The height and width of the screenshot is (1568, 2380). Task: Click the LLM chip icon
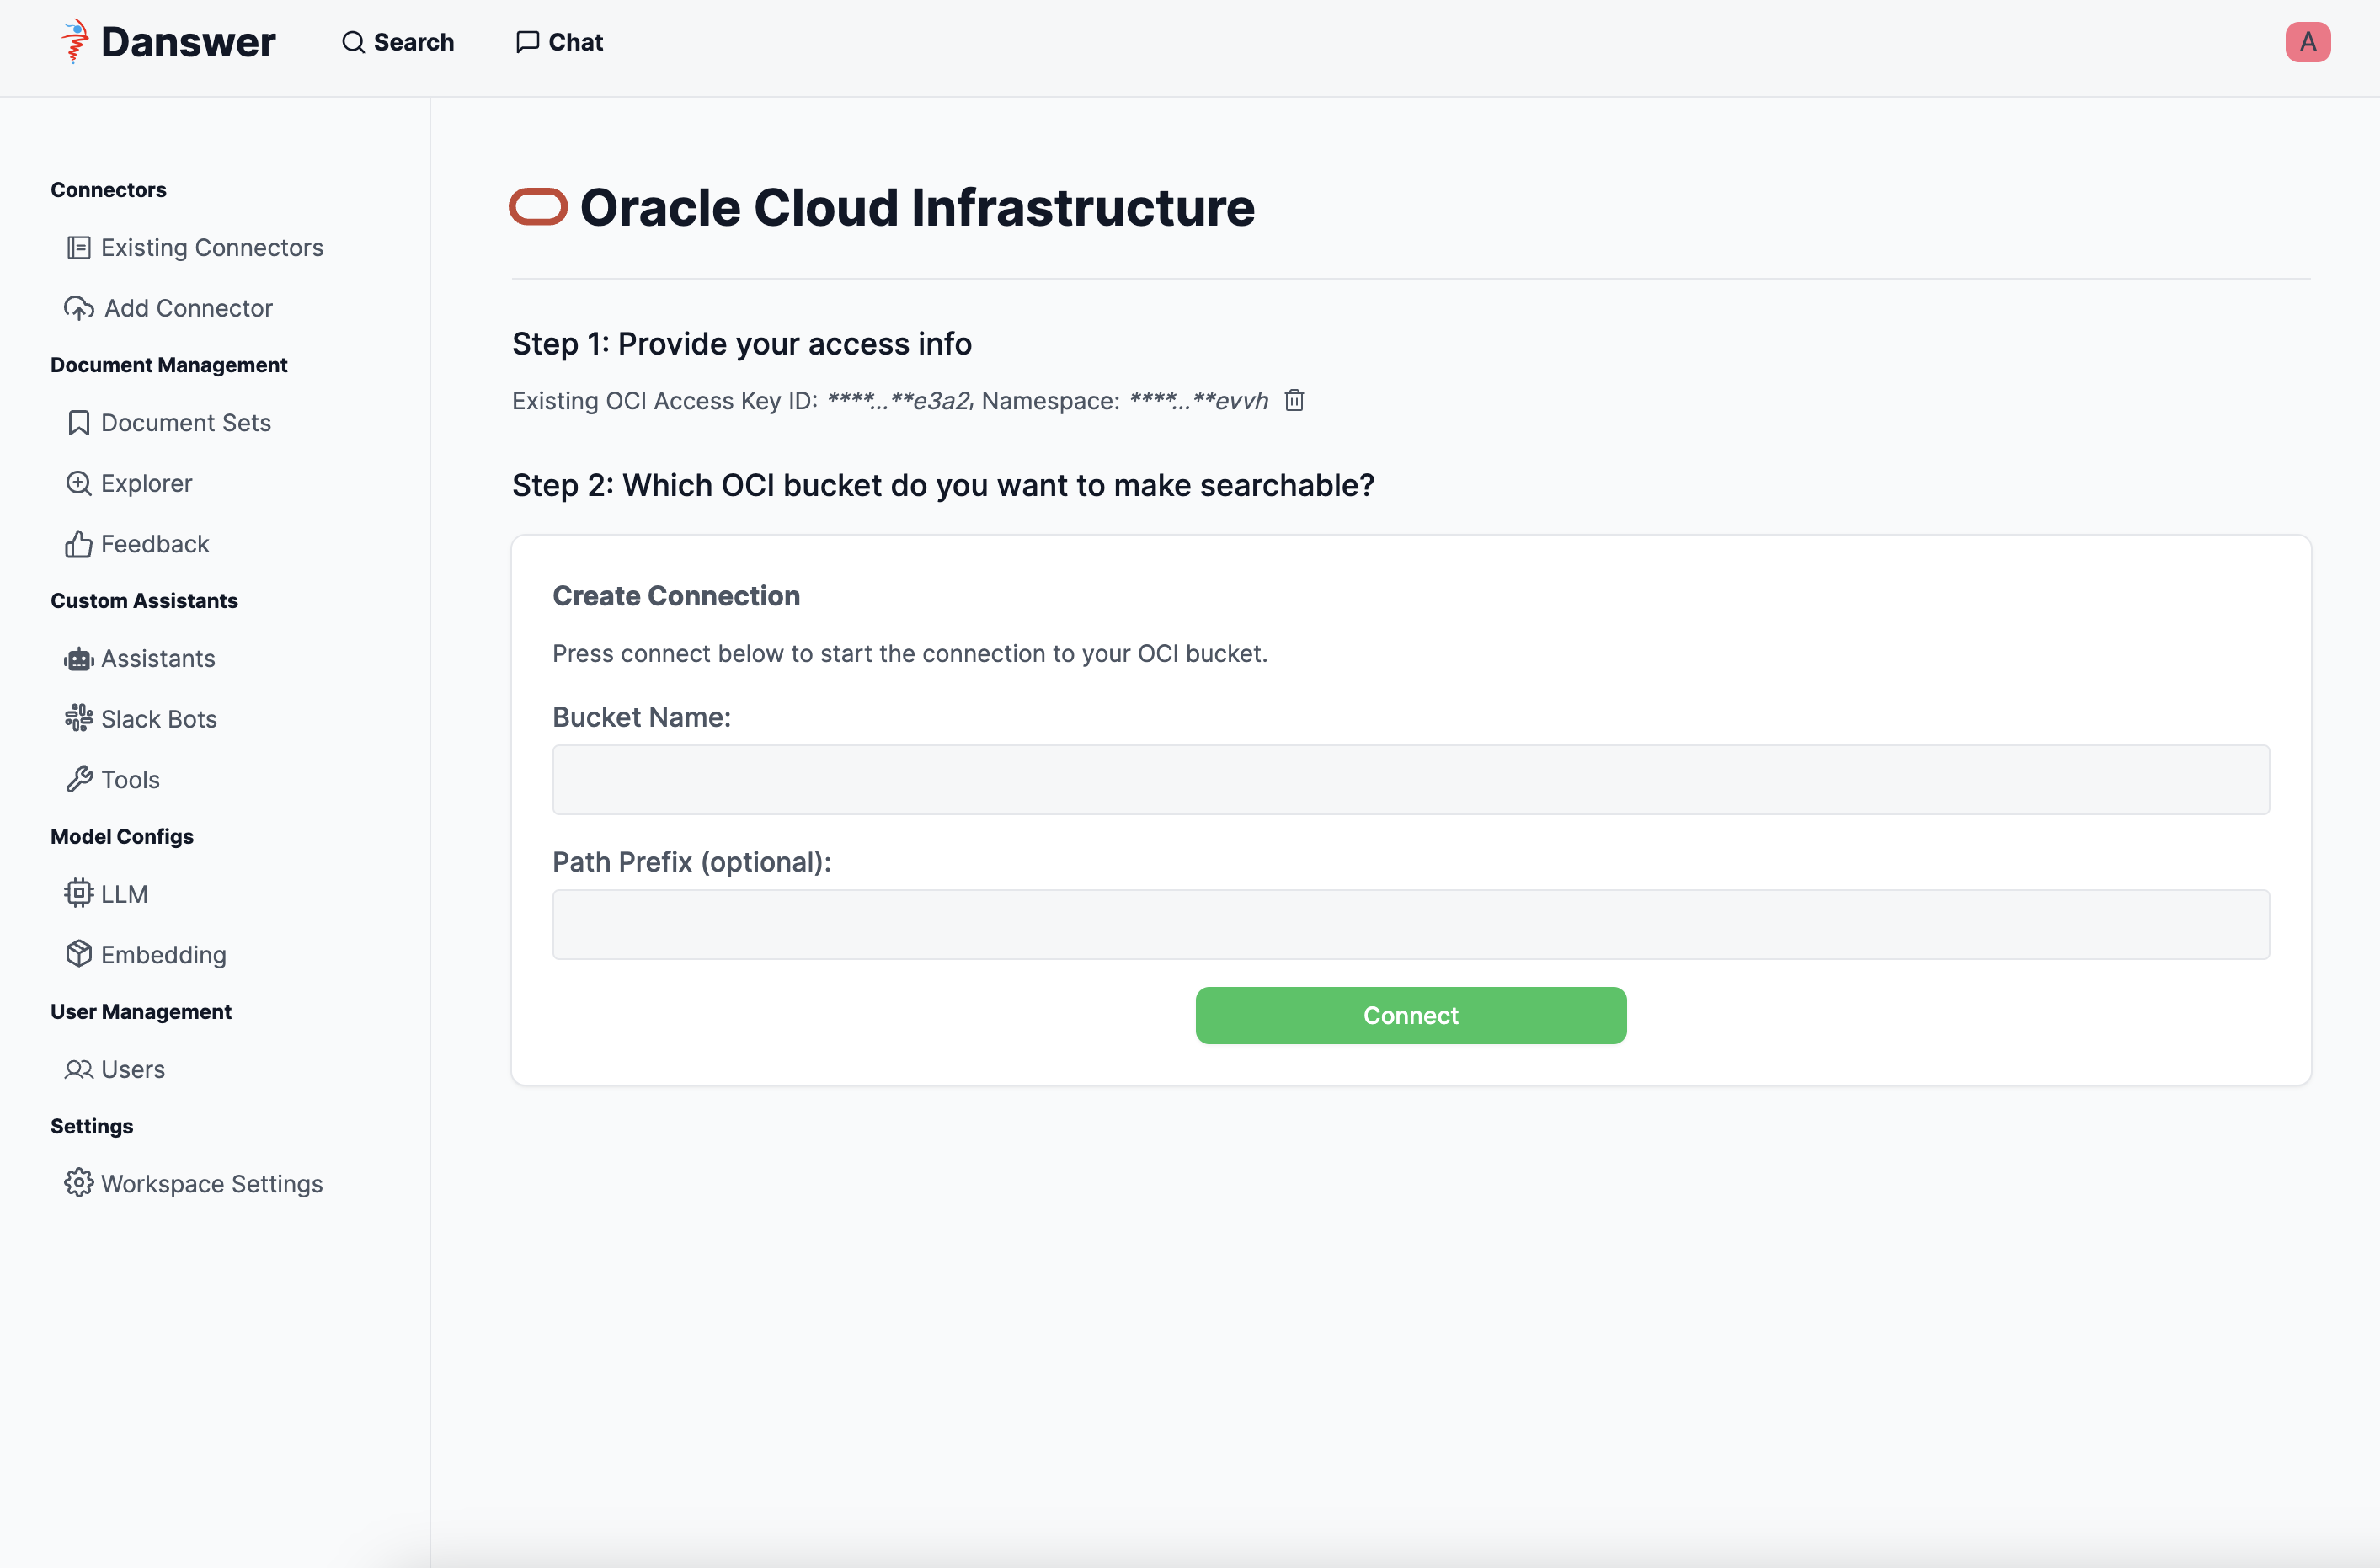(78, 894)
